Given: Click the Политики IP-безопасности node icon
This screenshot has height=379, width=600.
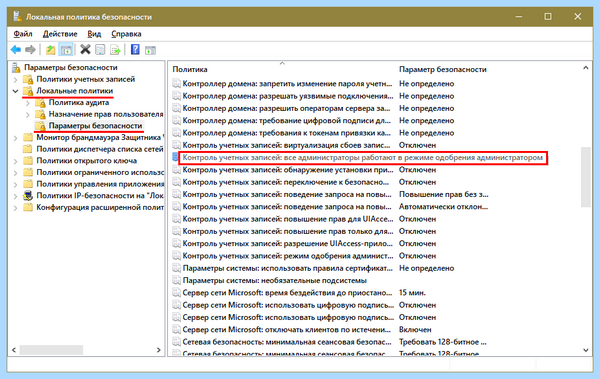Looking at the screenshot, I should point(28,196).
